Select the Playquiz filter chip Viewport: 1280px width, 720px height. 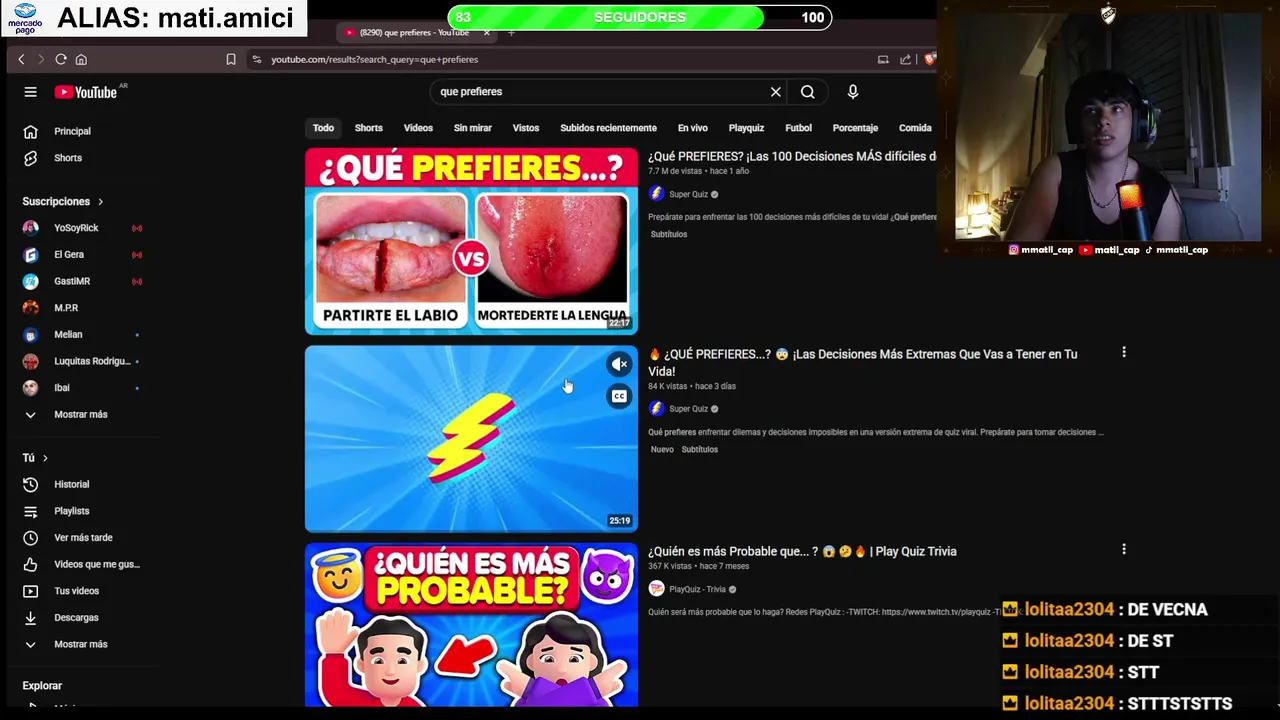[x=746, y=128]
